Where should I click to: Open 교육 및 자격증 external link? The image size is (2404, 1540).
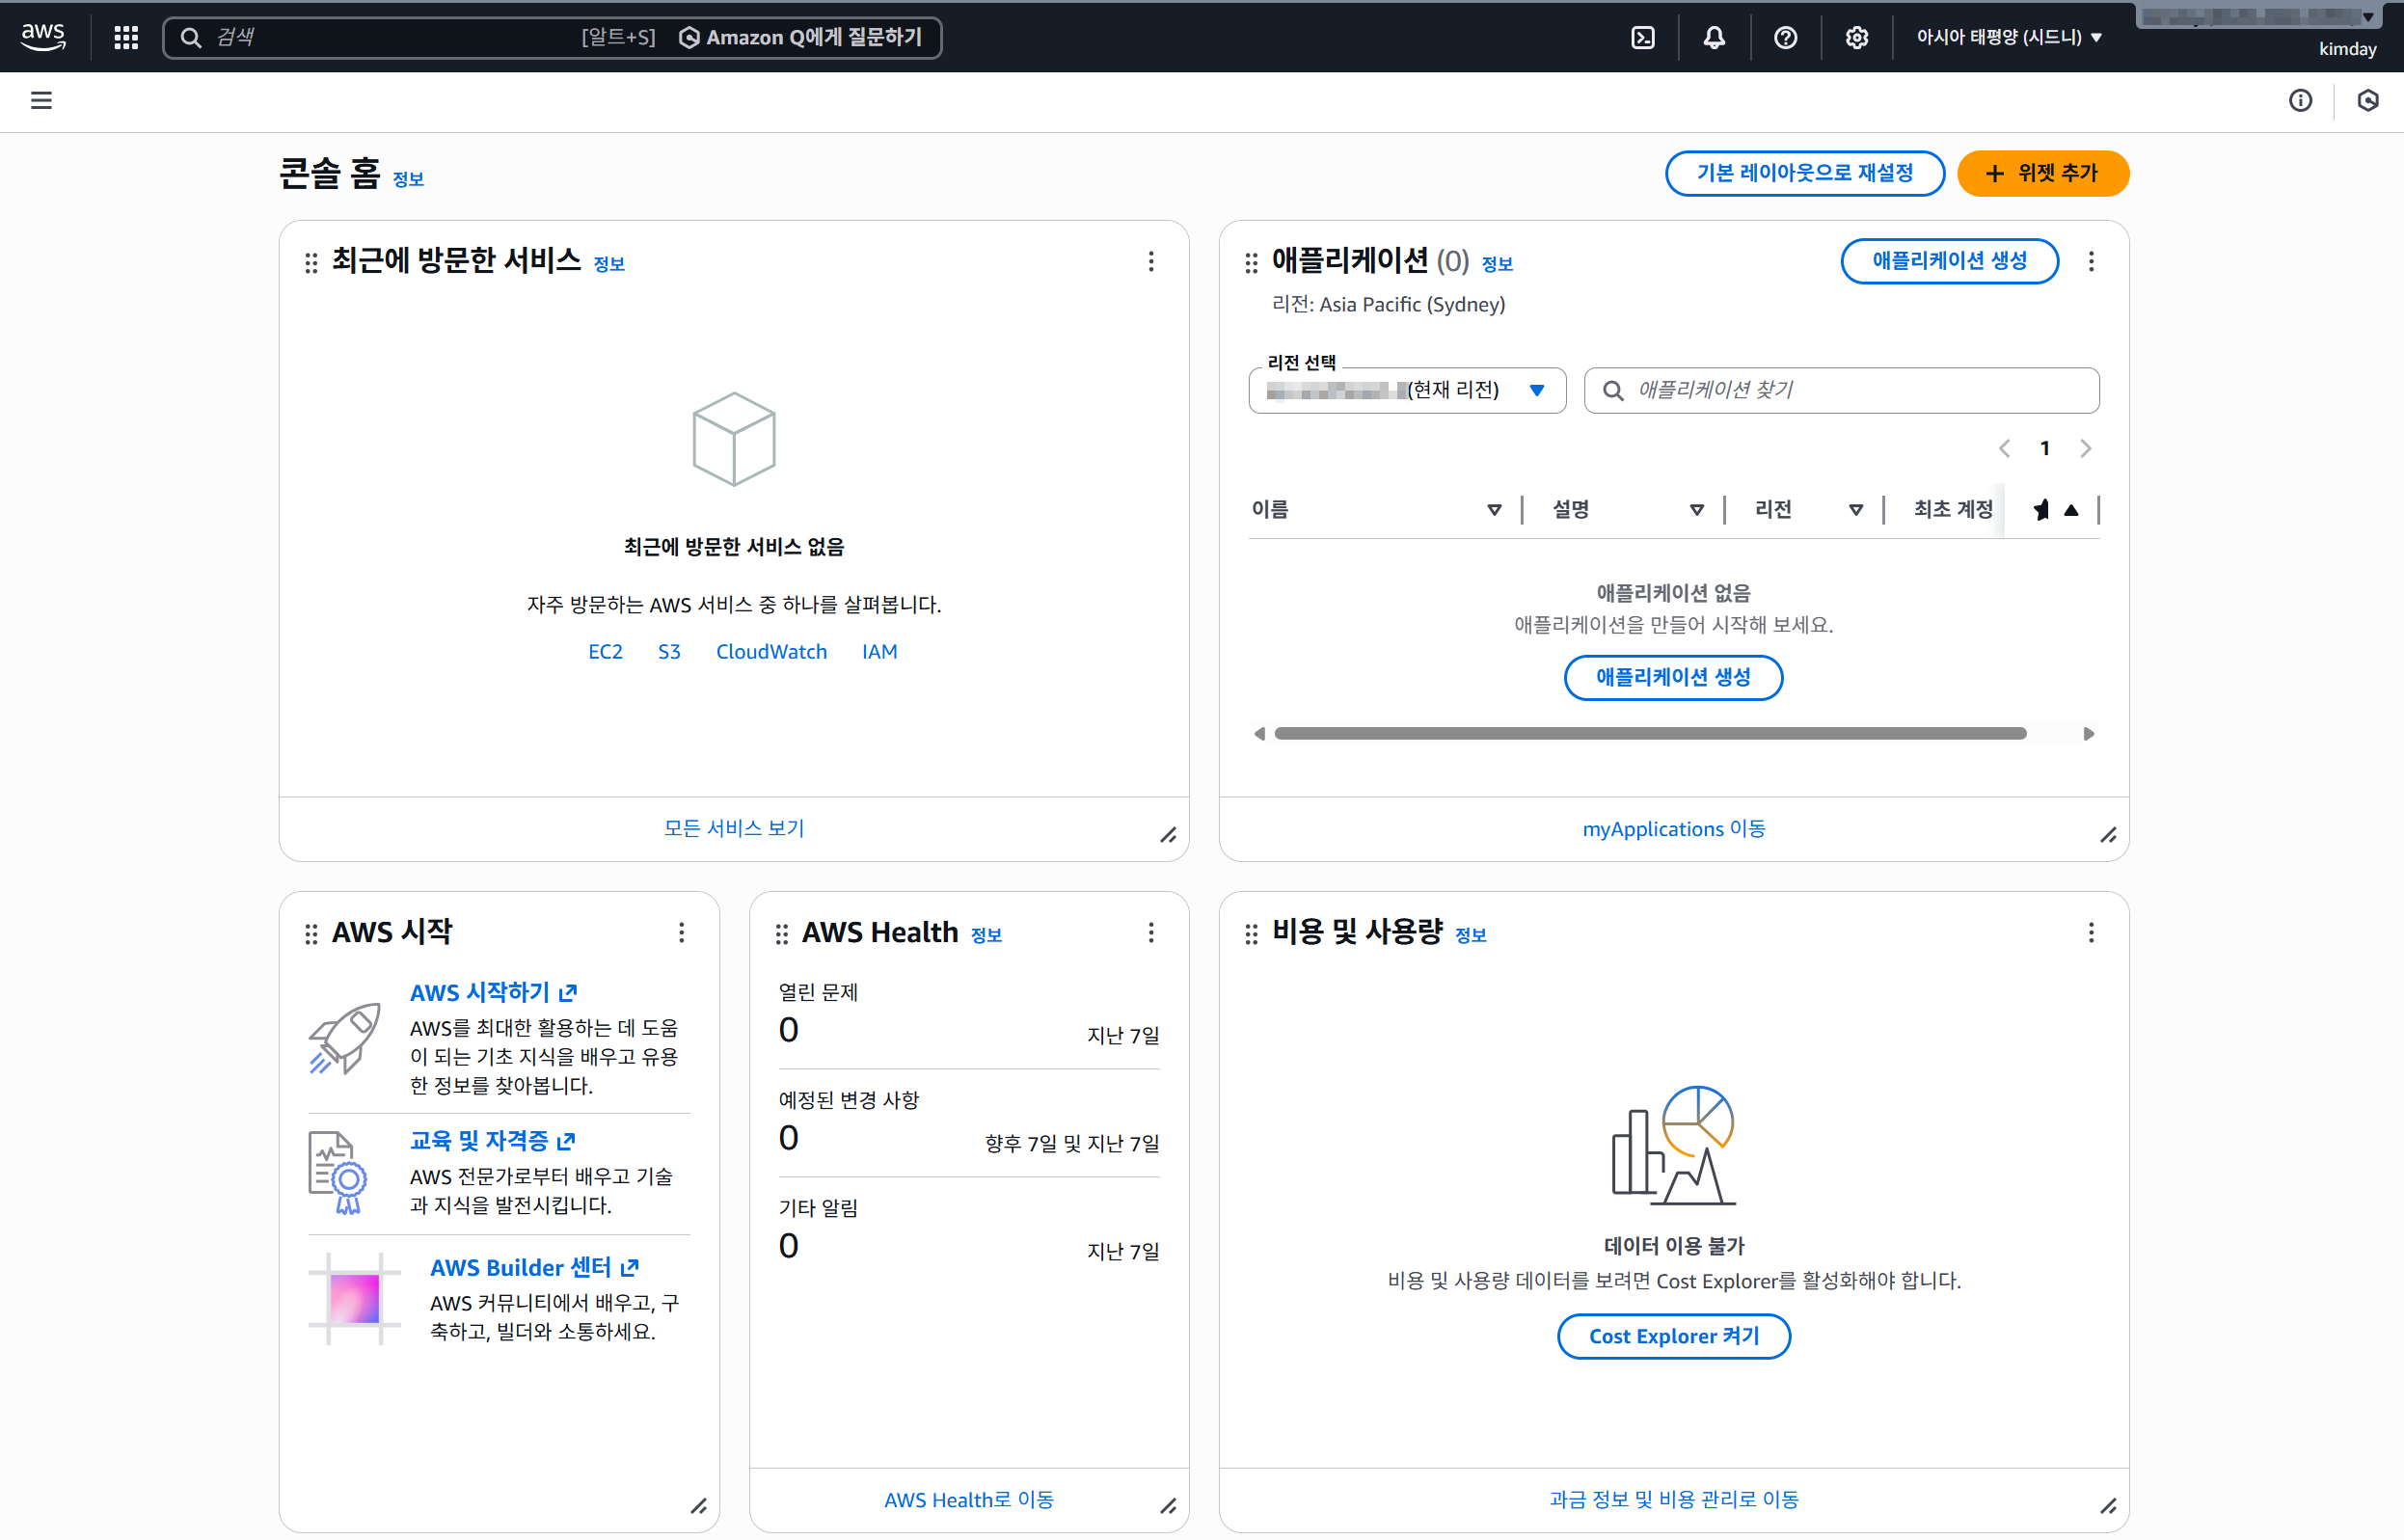492,1140
